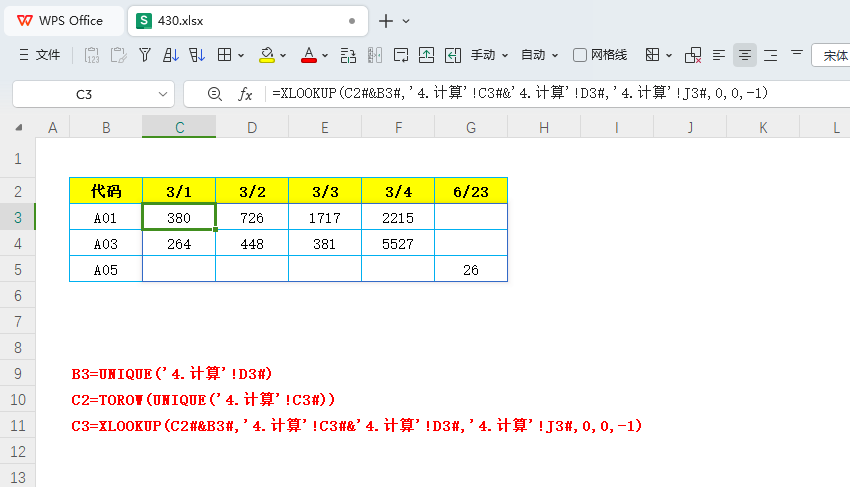Select cell containing 448

[252, 244]
